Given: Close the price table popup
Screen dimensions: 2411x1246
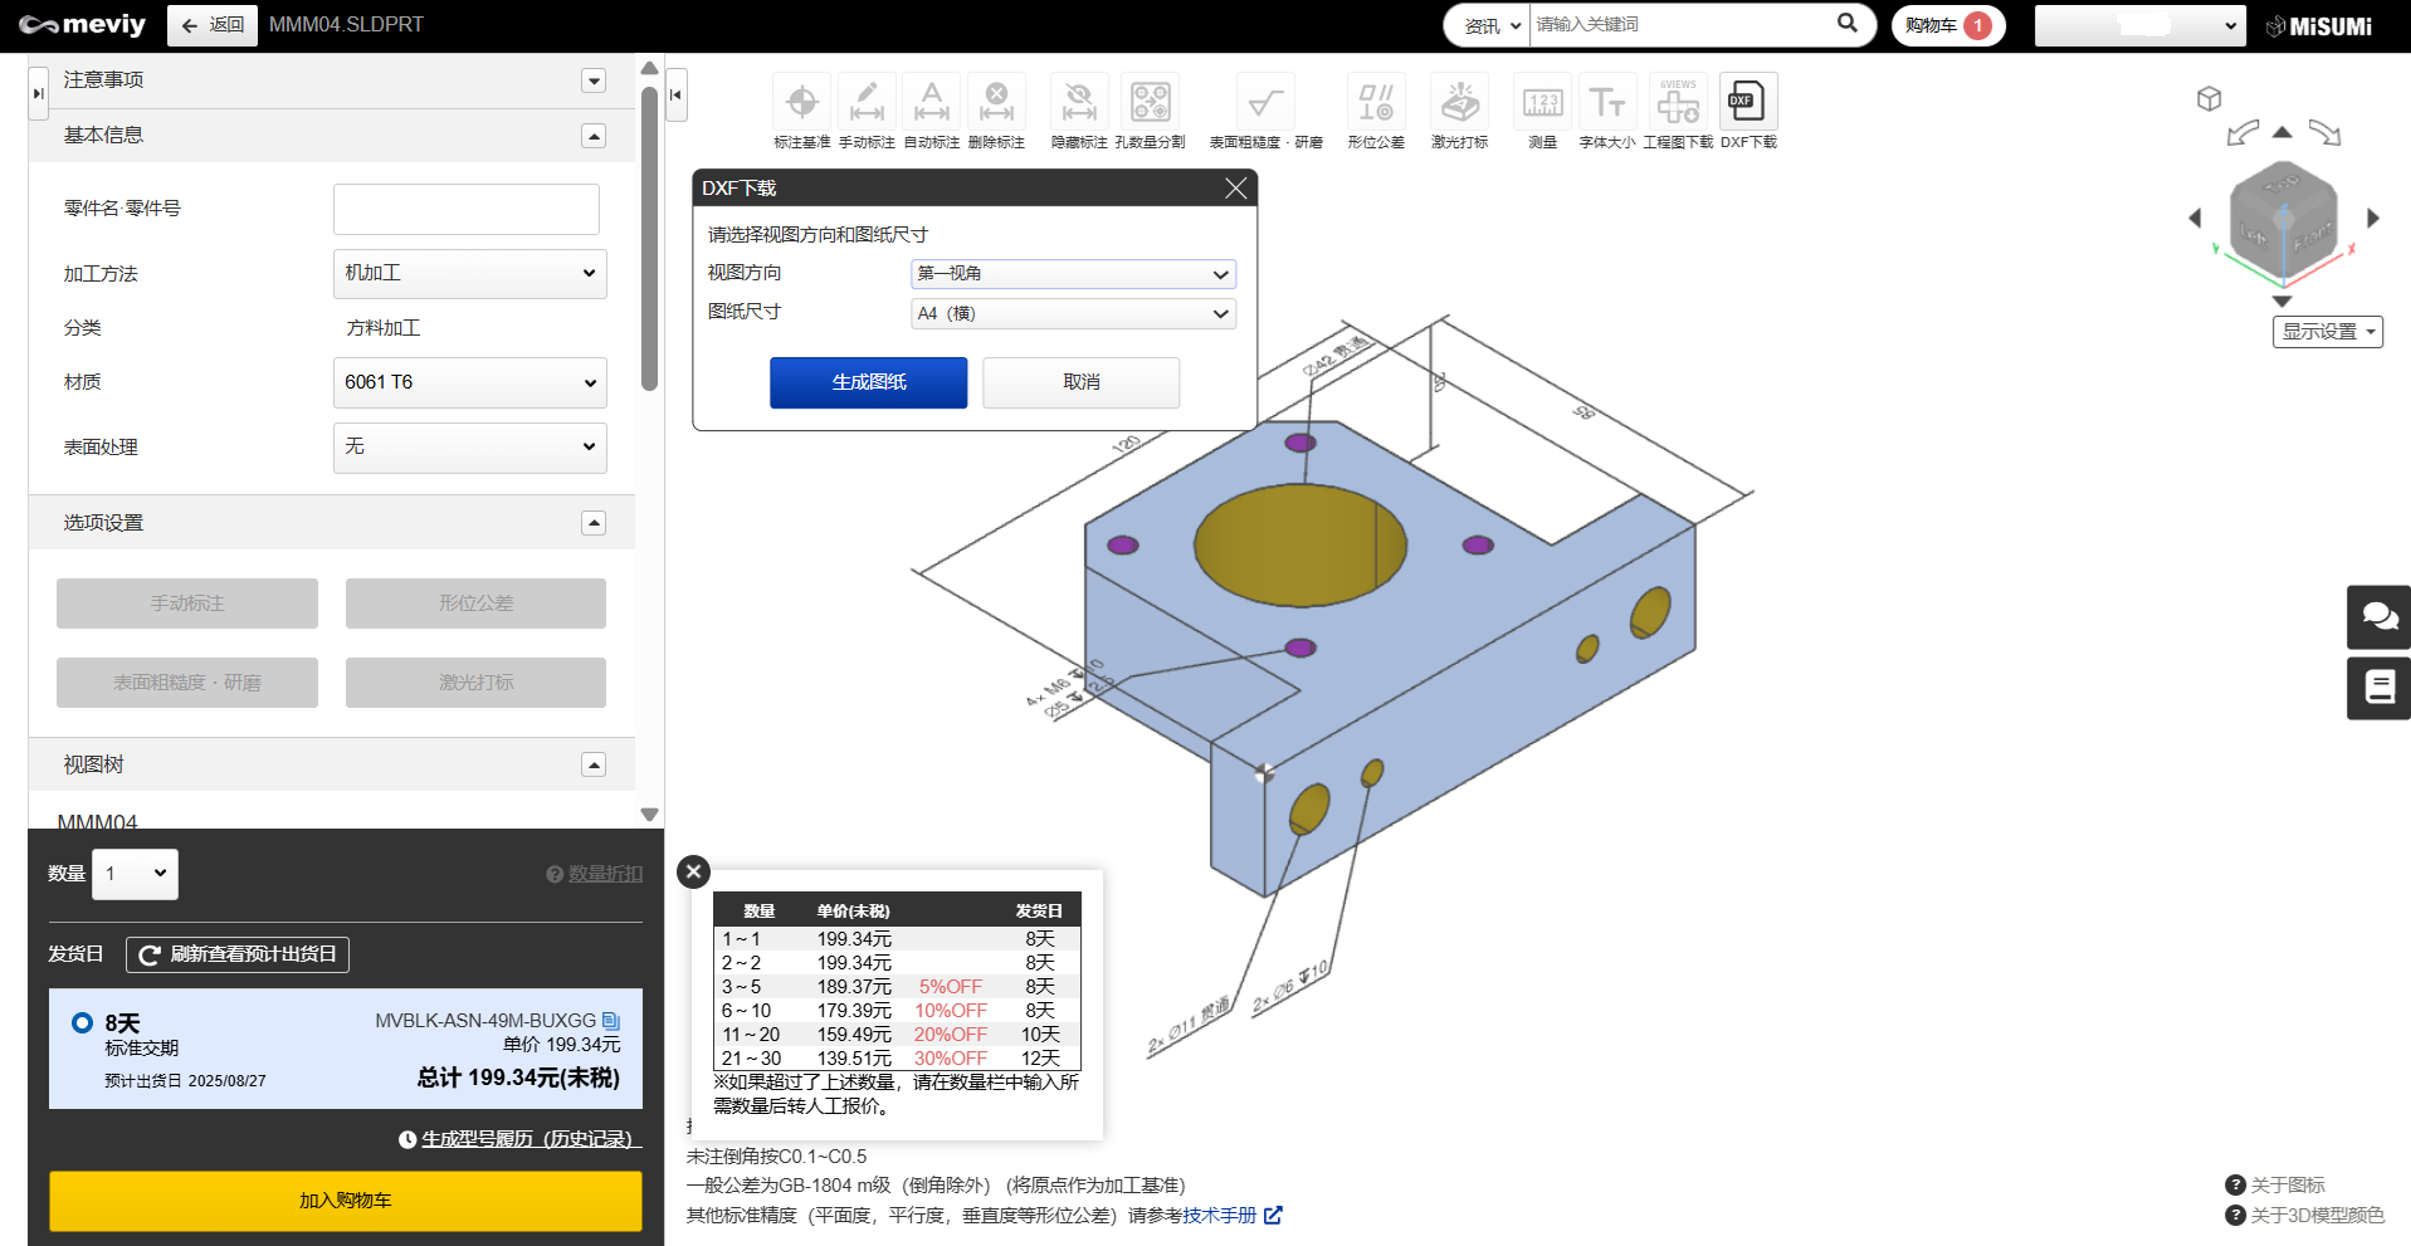Looking at the screenshot, I should (693, 871).
